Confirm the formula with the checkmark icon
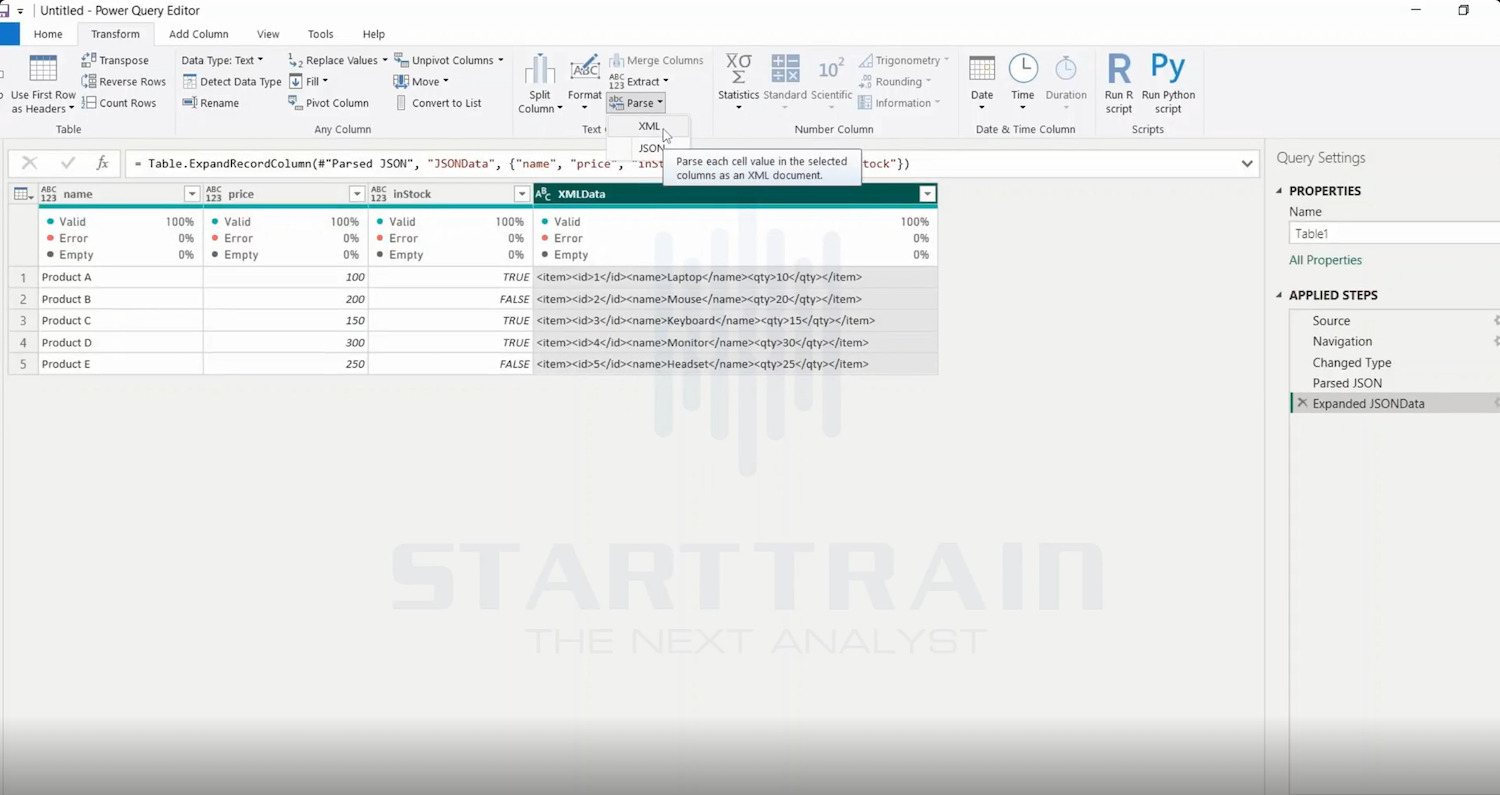The width and height of the screenshot is (1500, 795). click(x=68, y=163)
